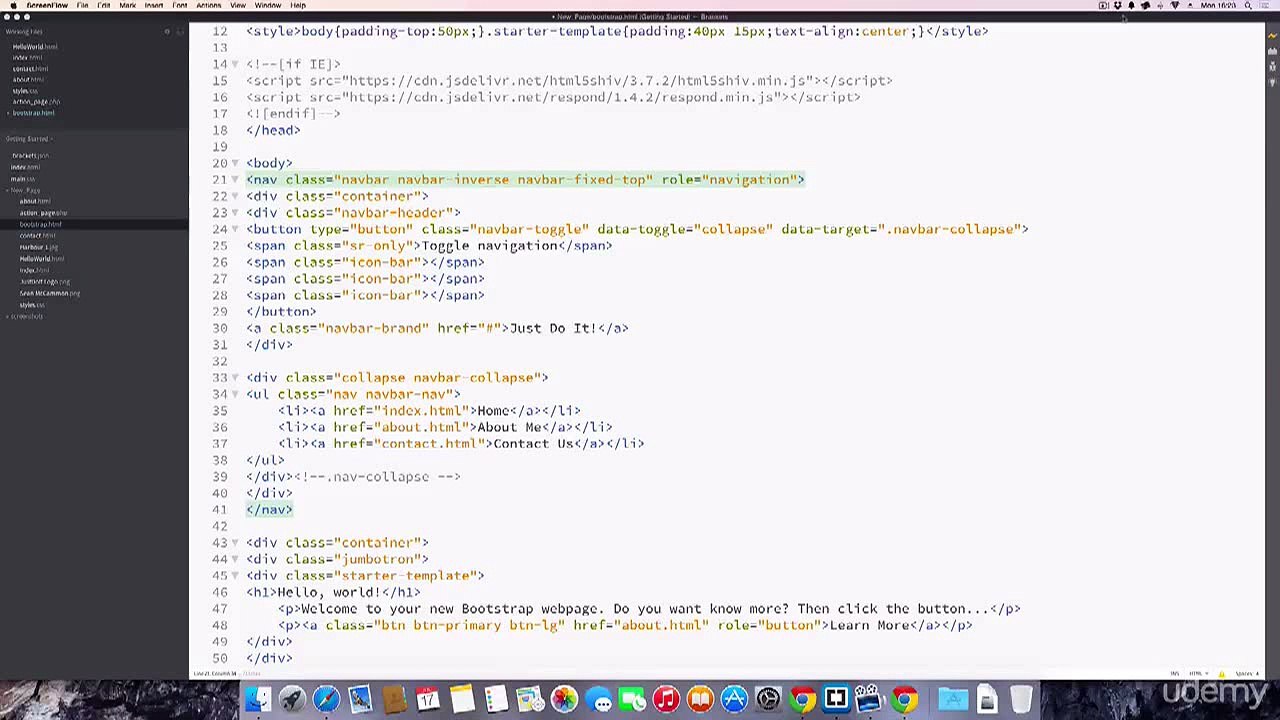Viewport: 1280px width, 720px height.
Task: Open the Help menu
Action: 298,6
